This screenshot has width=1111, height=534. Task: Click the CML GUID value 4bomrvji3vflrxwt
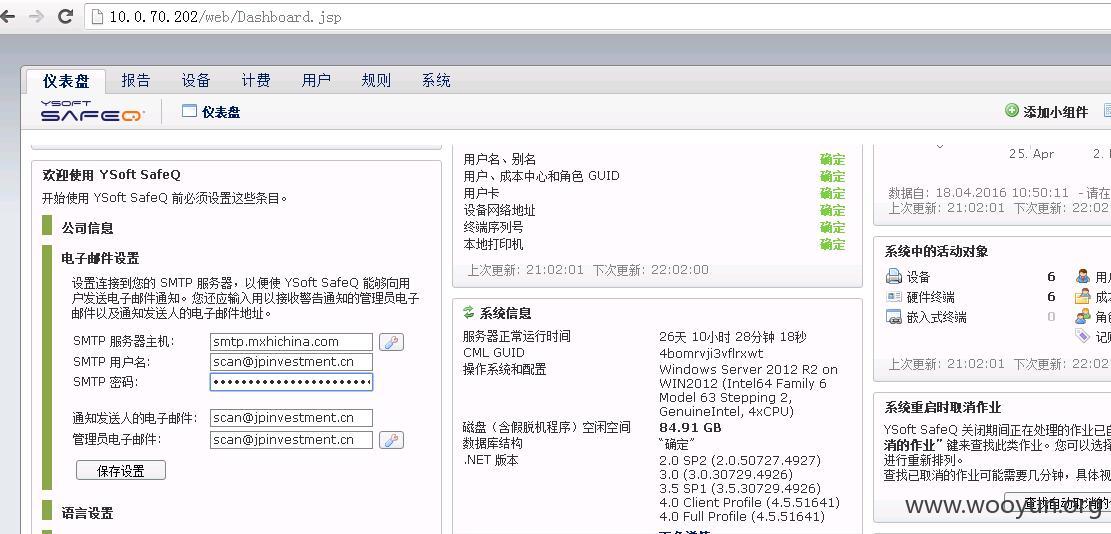click(x=711, y=353)
